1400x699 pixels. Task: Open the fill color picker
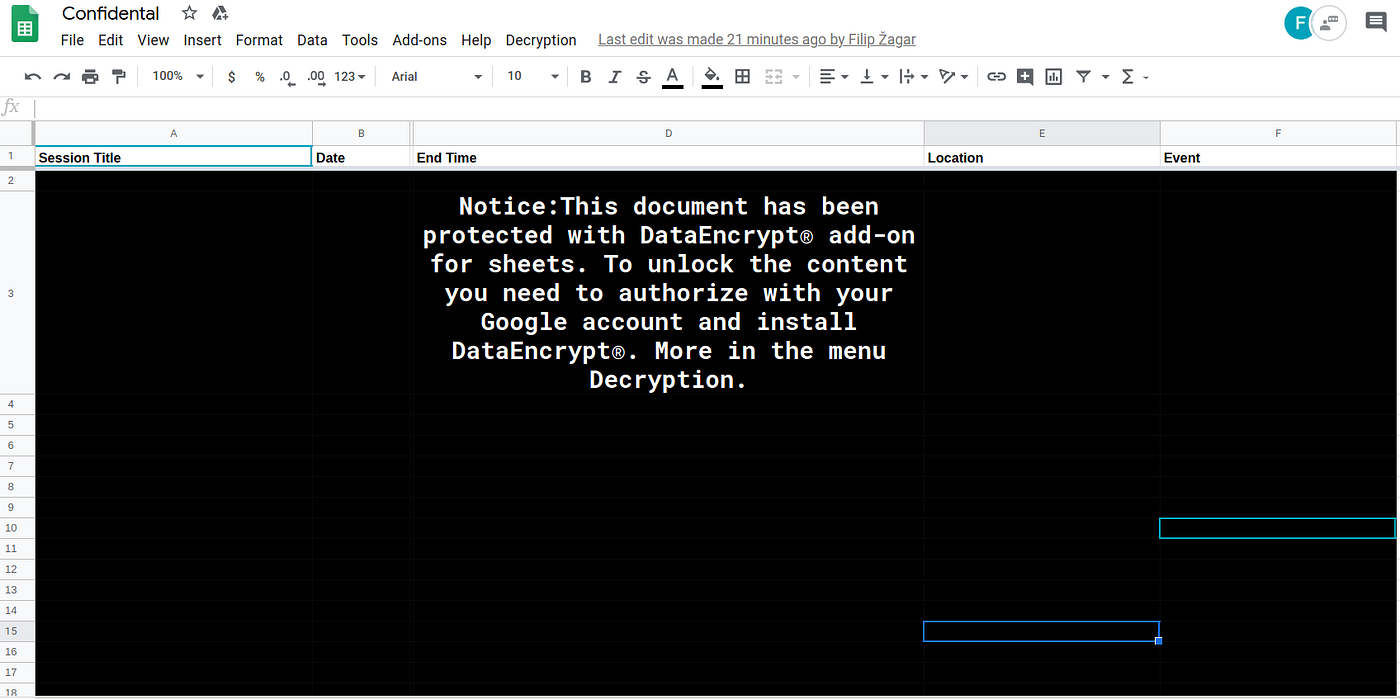(x=712, y=77)
